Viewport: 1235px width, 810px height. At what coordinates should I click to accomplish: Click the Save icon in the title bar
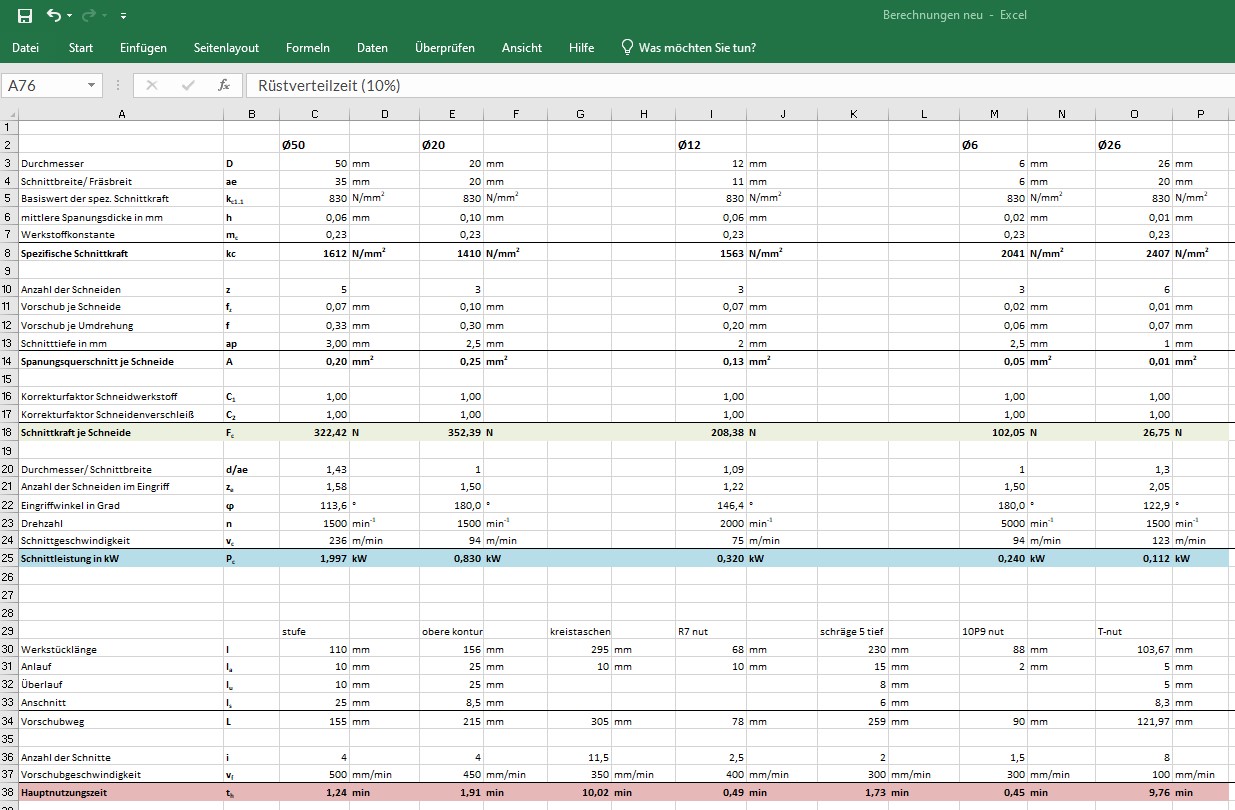click(x=25, y=15)
